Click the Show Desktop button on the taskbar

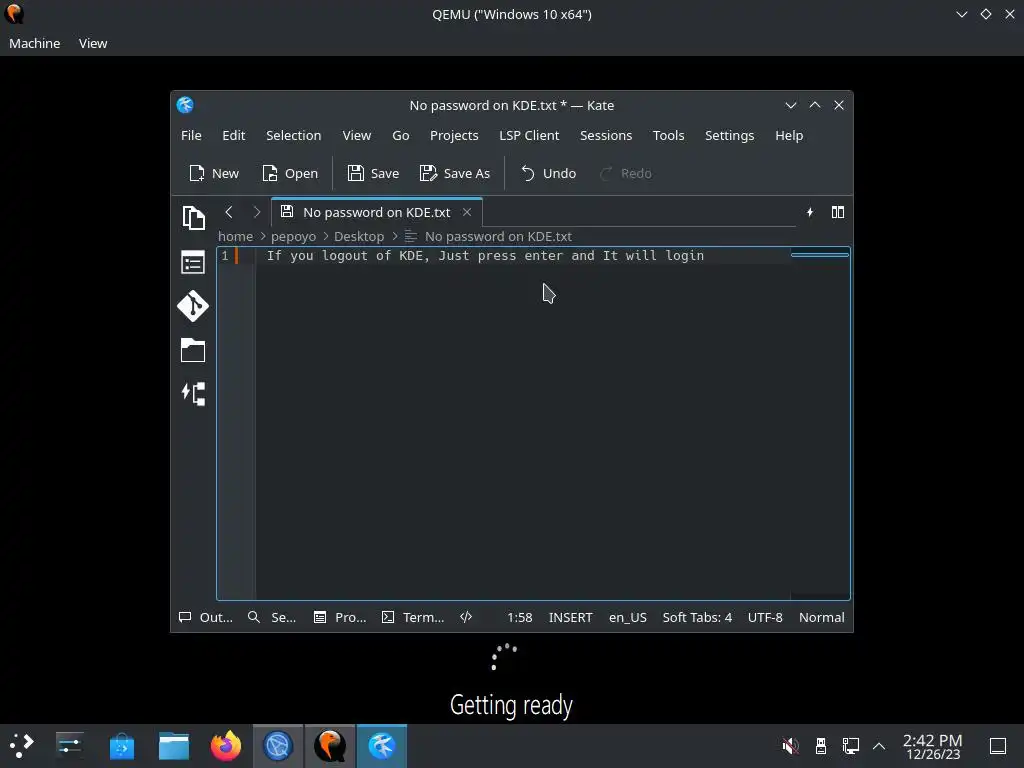point(998,745)
